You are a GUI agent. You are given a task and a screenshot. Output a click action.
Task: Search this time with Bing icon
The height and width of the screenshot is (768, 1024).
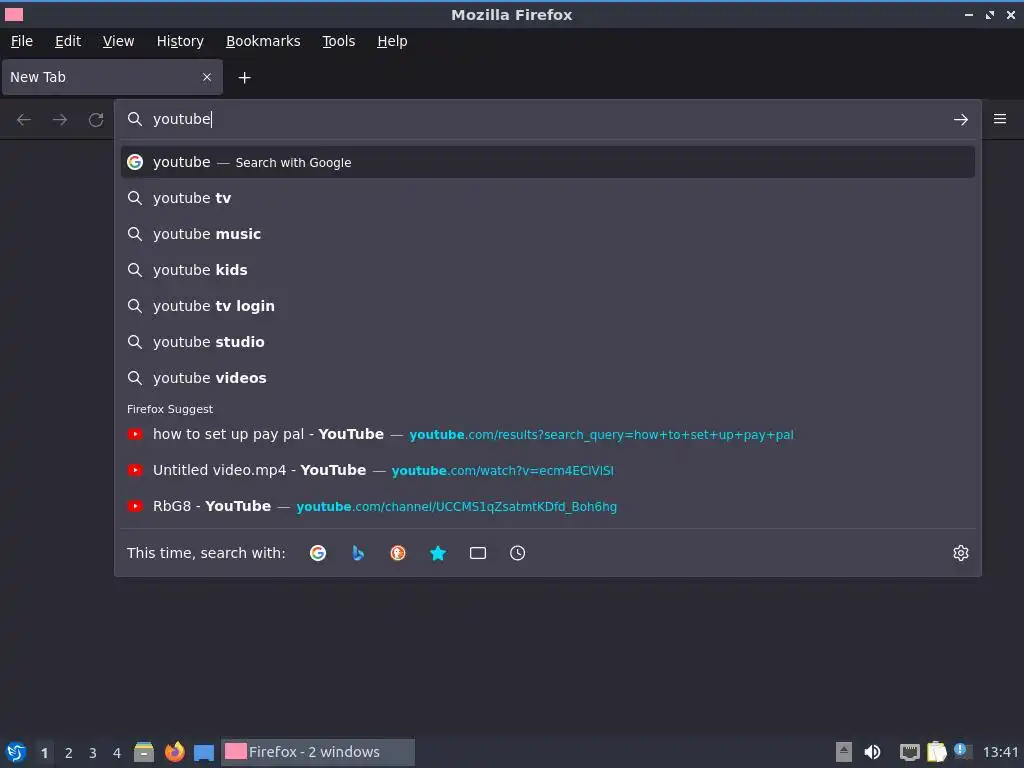[358, 553]
